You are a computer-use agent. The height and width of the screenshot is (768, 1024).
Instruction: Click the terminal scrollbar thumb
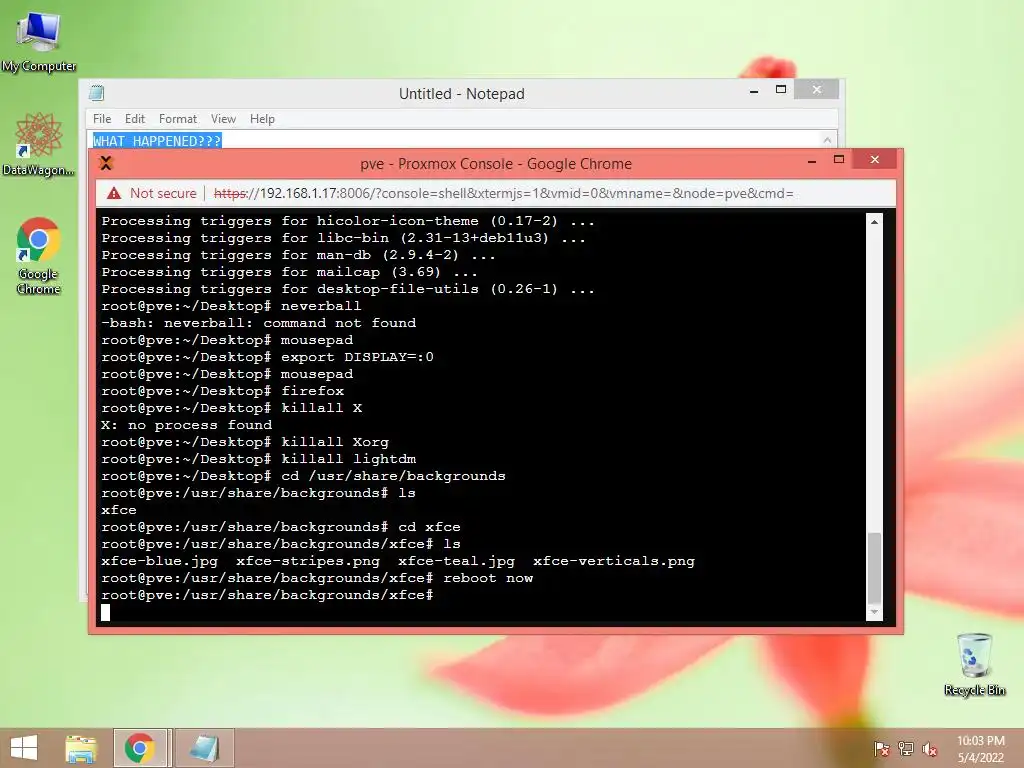[874, 568]
